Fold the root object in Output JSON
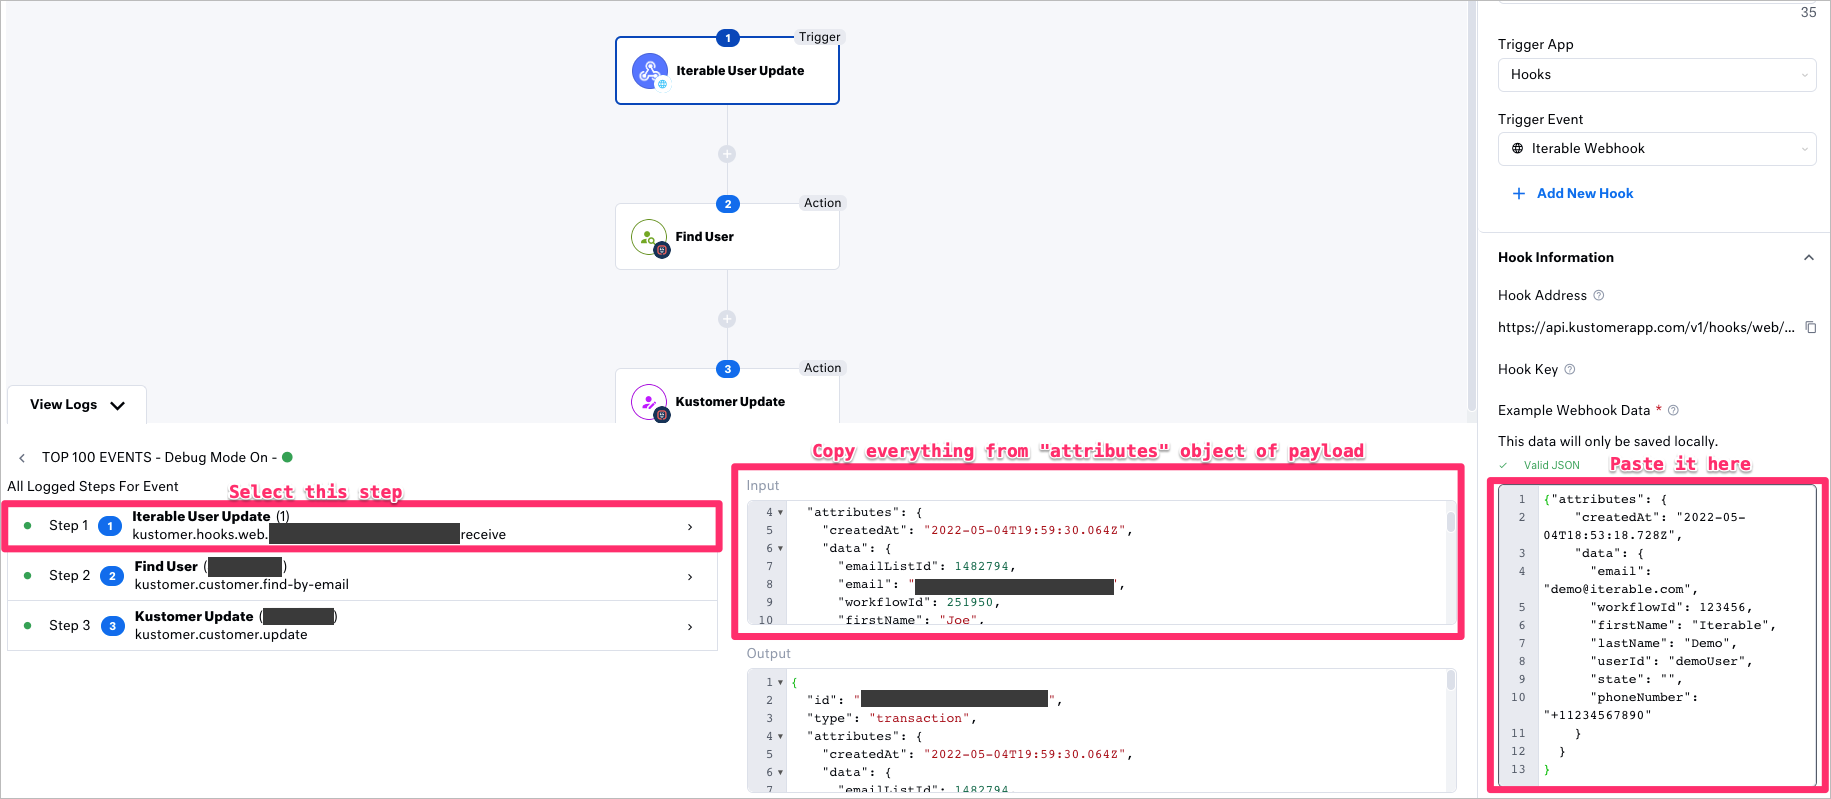1831x799 pixels. pyautogui.click(x=780, y=682)
